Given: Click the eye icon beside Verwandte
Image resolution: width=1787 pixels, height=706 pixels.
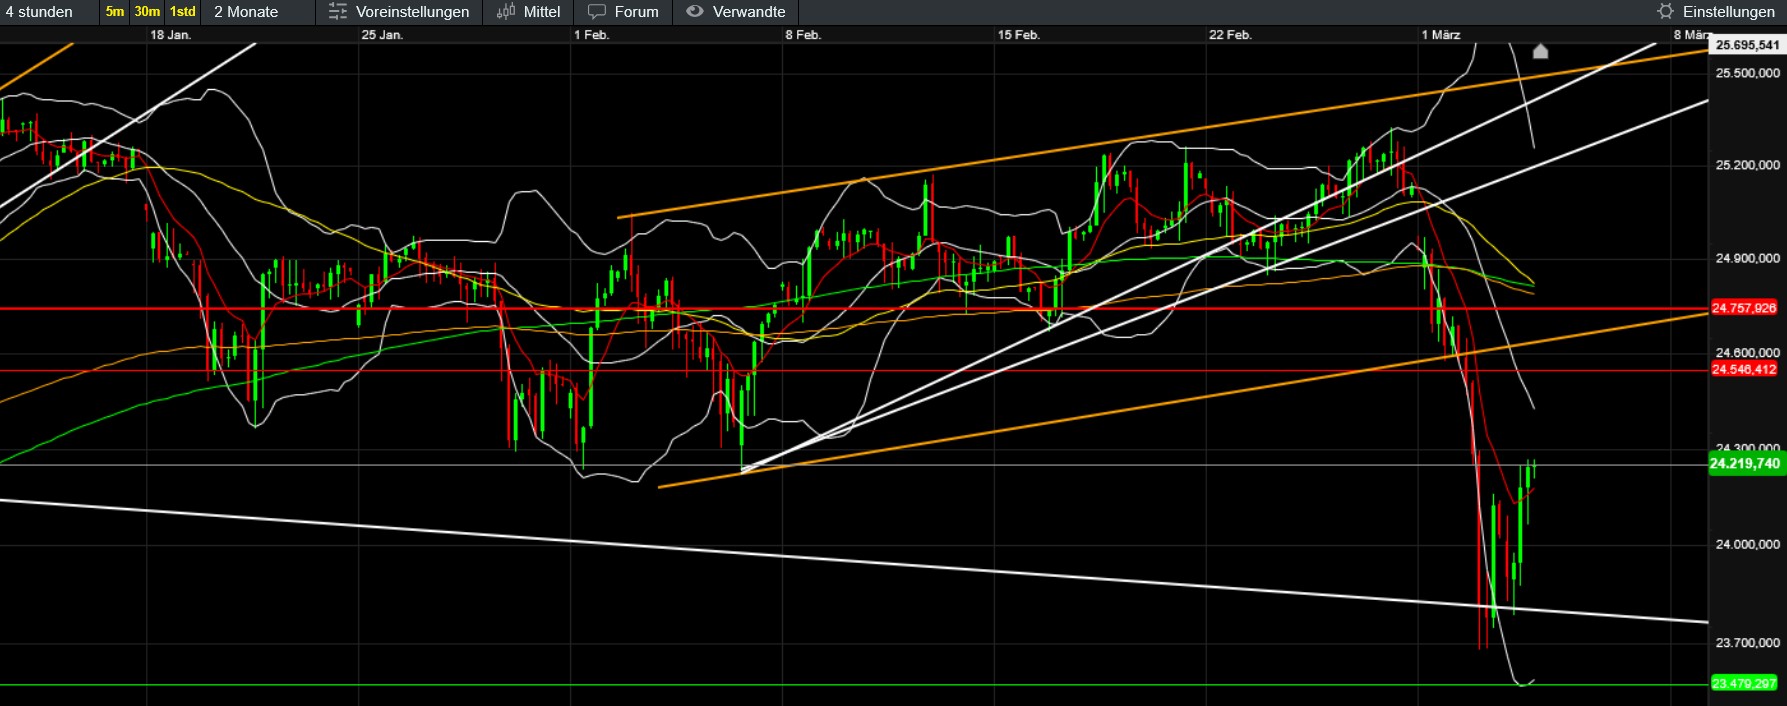Looking at the screenshot, I should click(695, 12).
